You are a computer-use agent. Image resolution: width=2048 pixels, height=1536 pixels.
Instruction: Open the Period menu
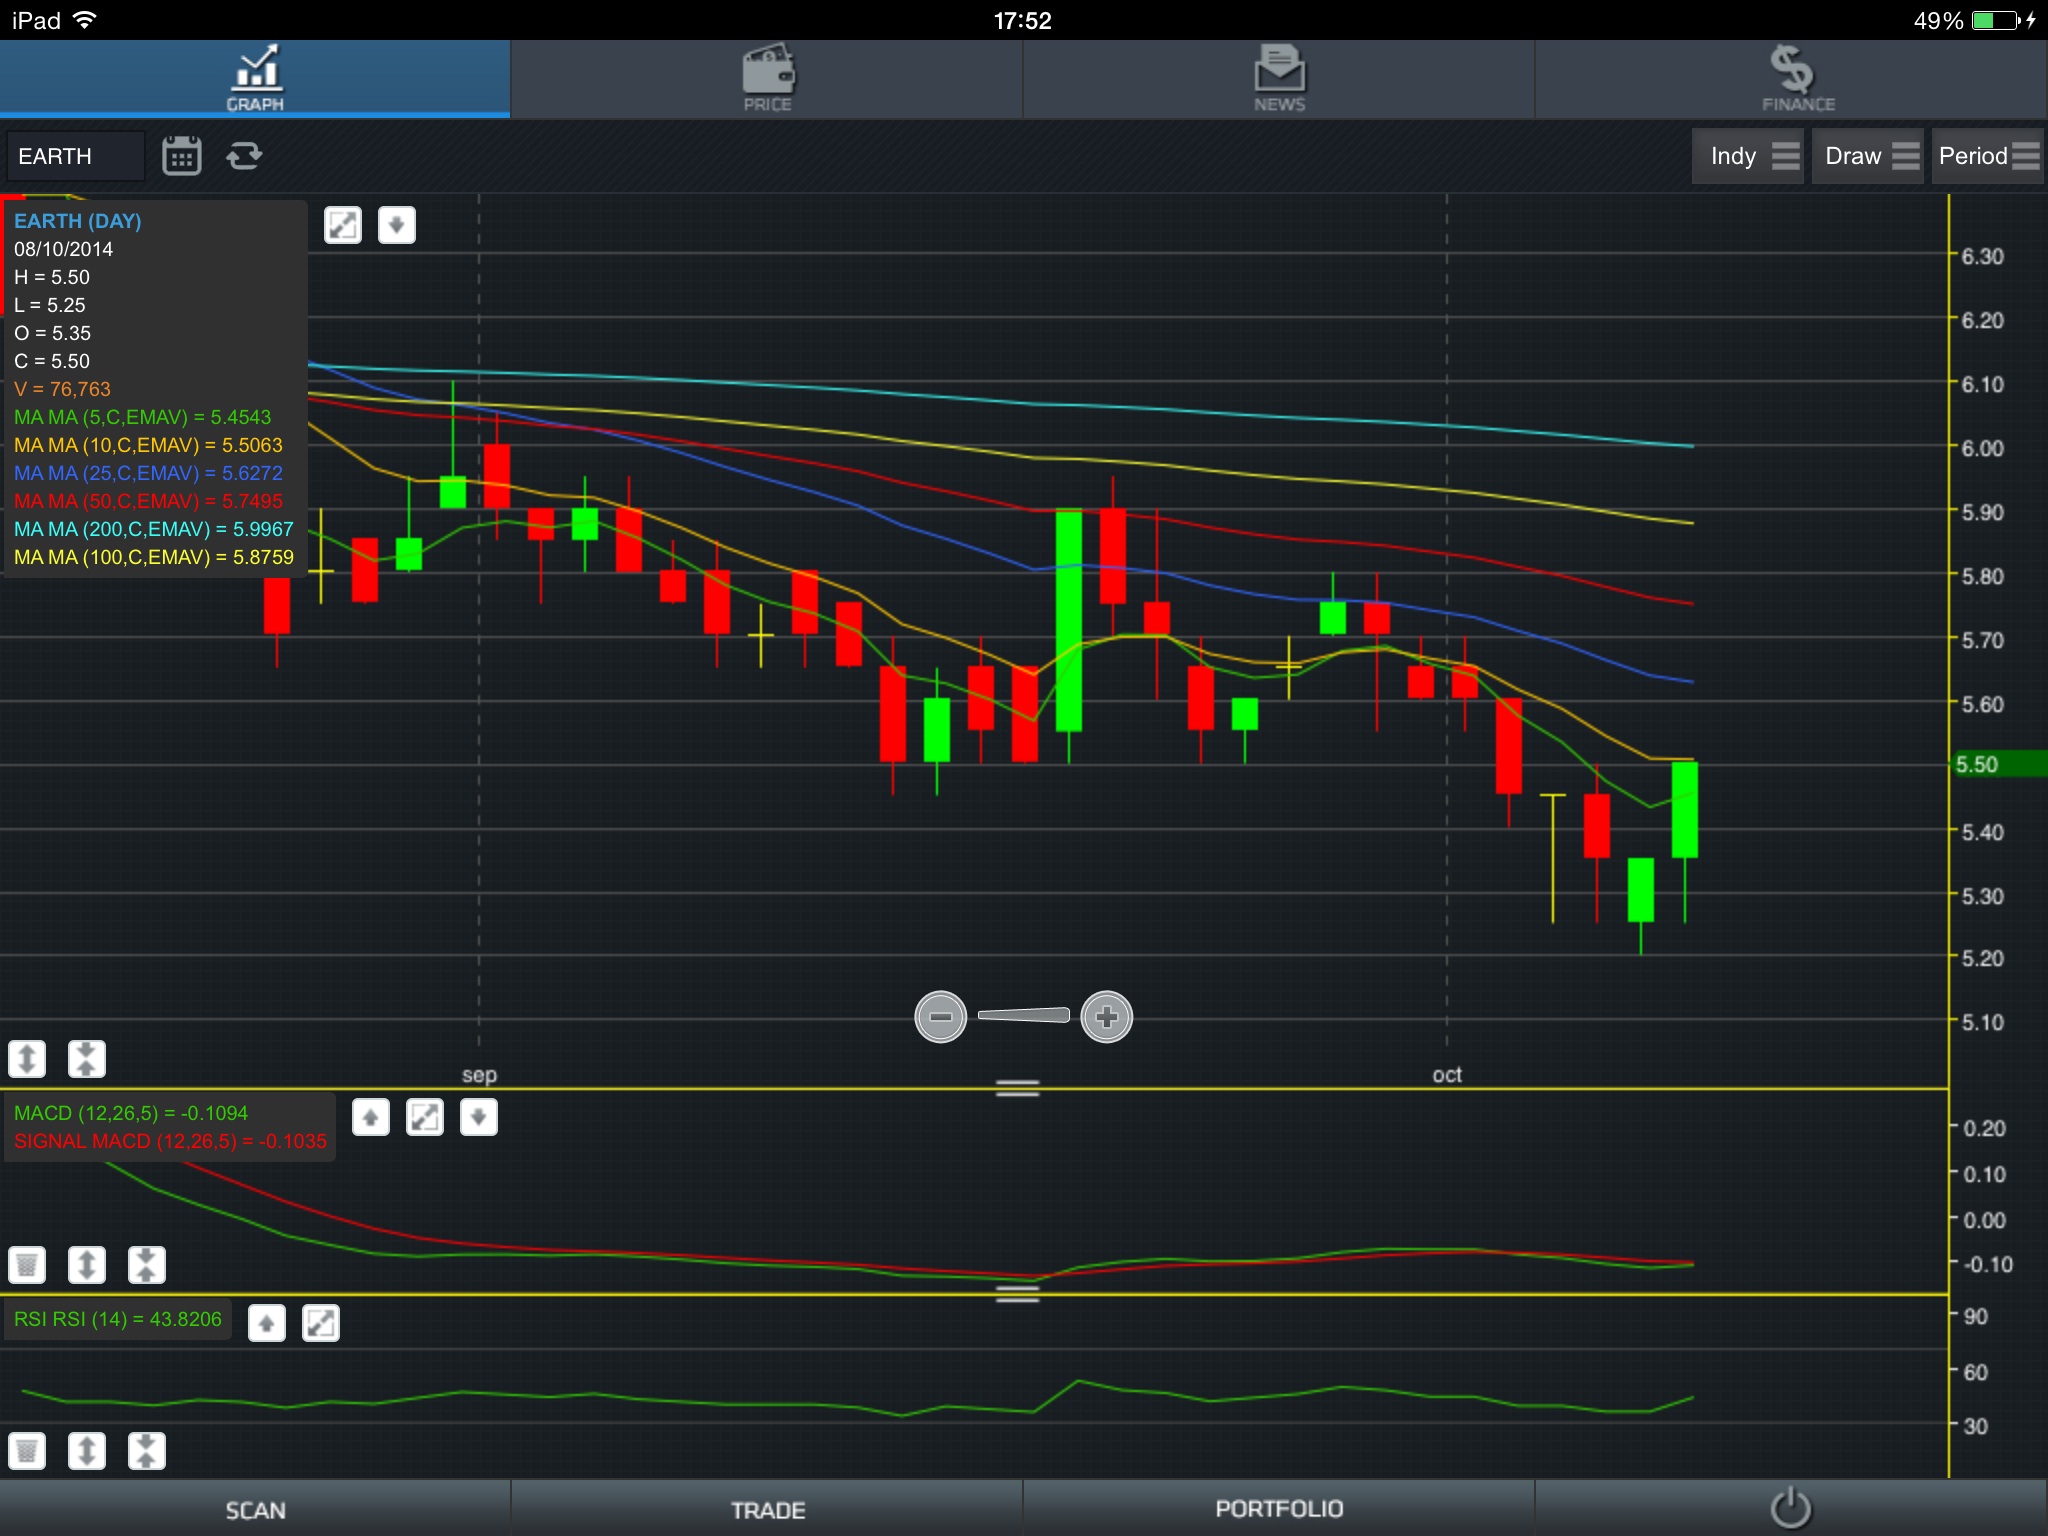1988,156
